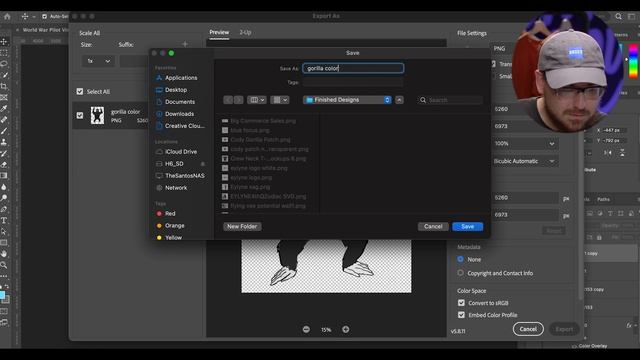Click Cancel in the Export As window
The image size is (640, 360).
click(x=528, y=329)
